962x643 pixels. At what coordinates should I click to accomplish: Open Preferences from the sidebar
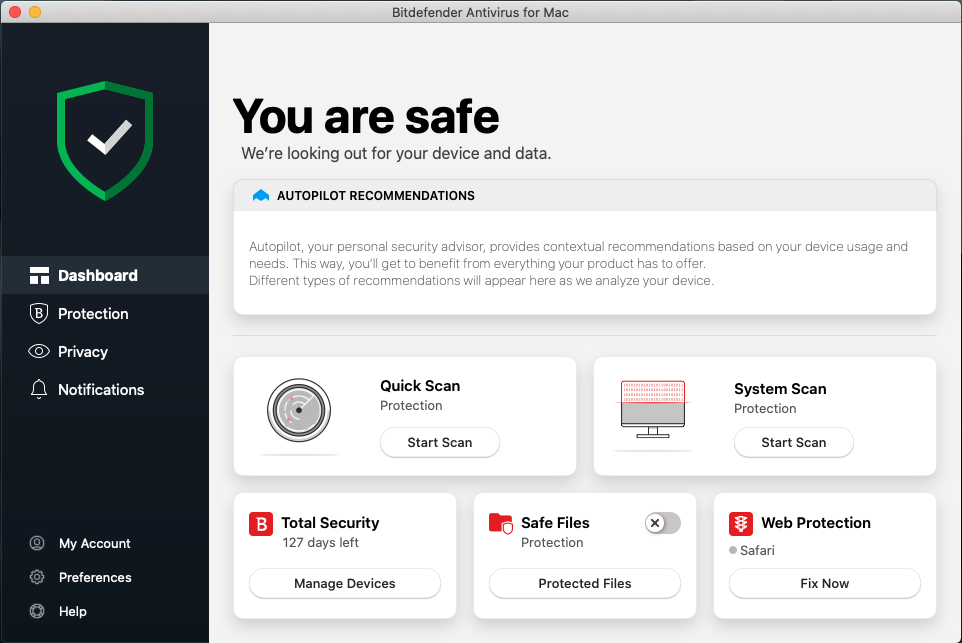[95, 577]
